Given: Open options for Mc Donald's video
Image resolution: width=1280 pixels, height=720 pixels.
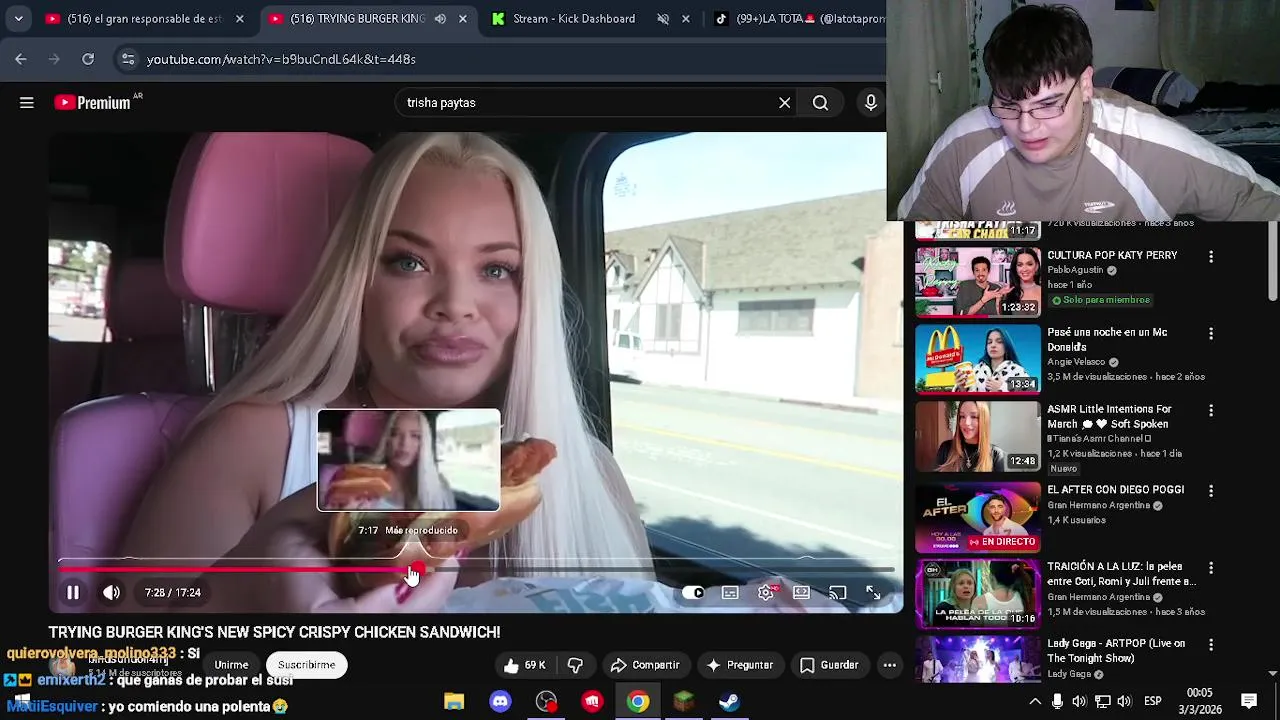Looking at the screenshot, I should click(1211, 334).
